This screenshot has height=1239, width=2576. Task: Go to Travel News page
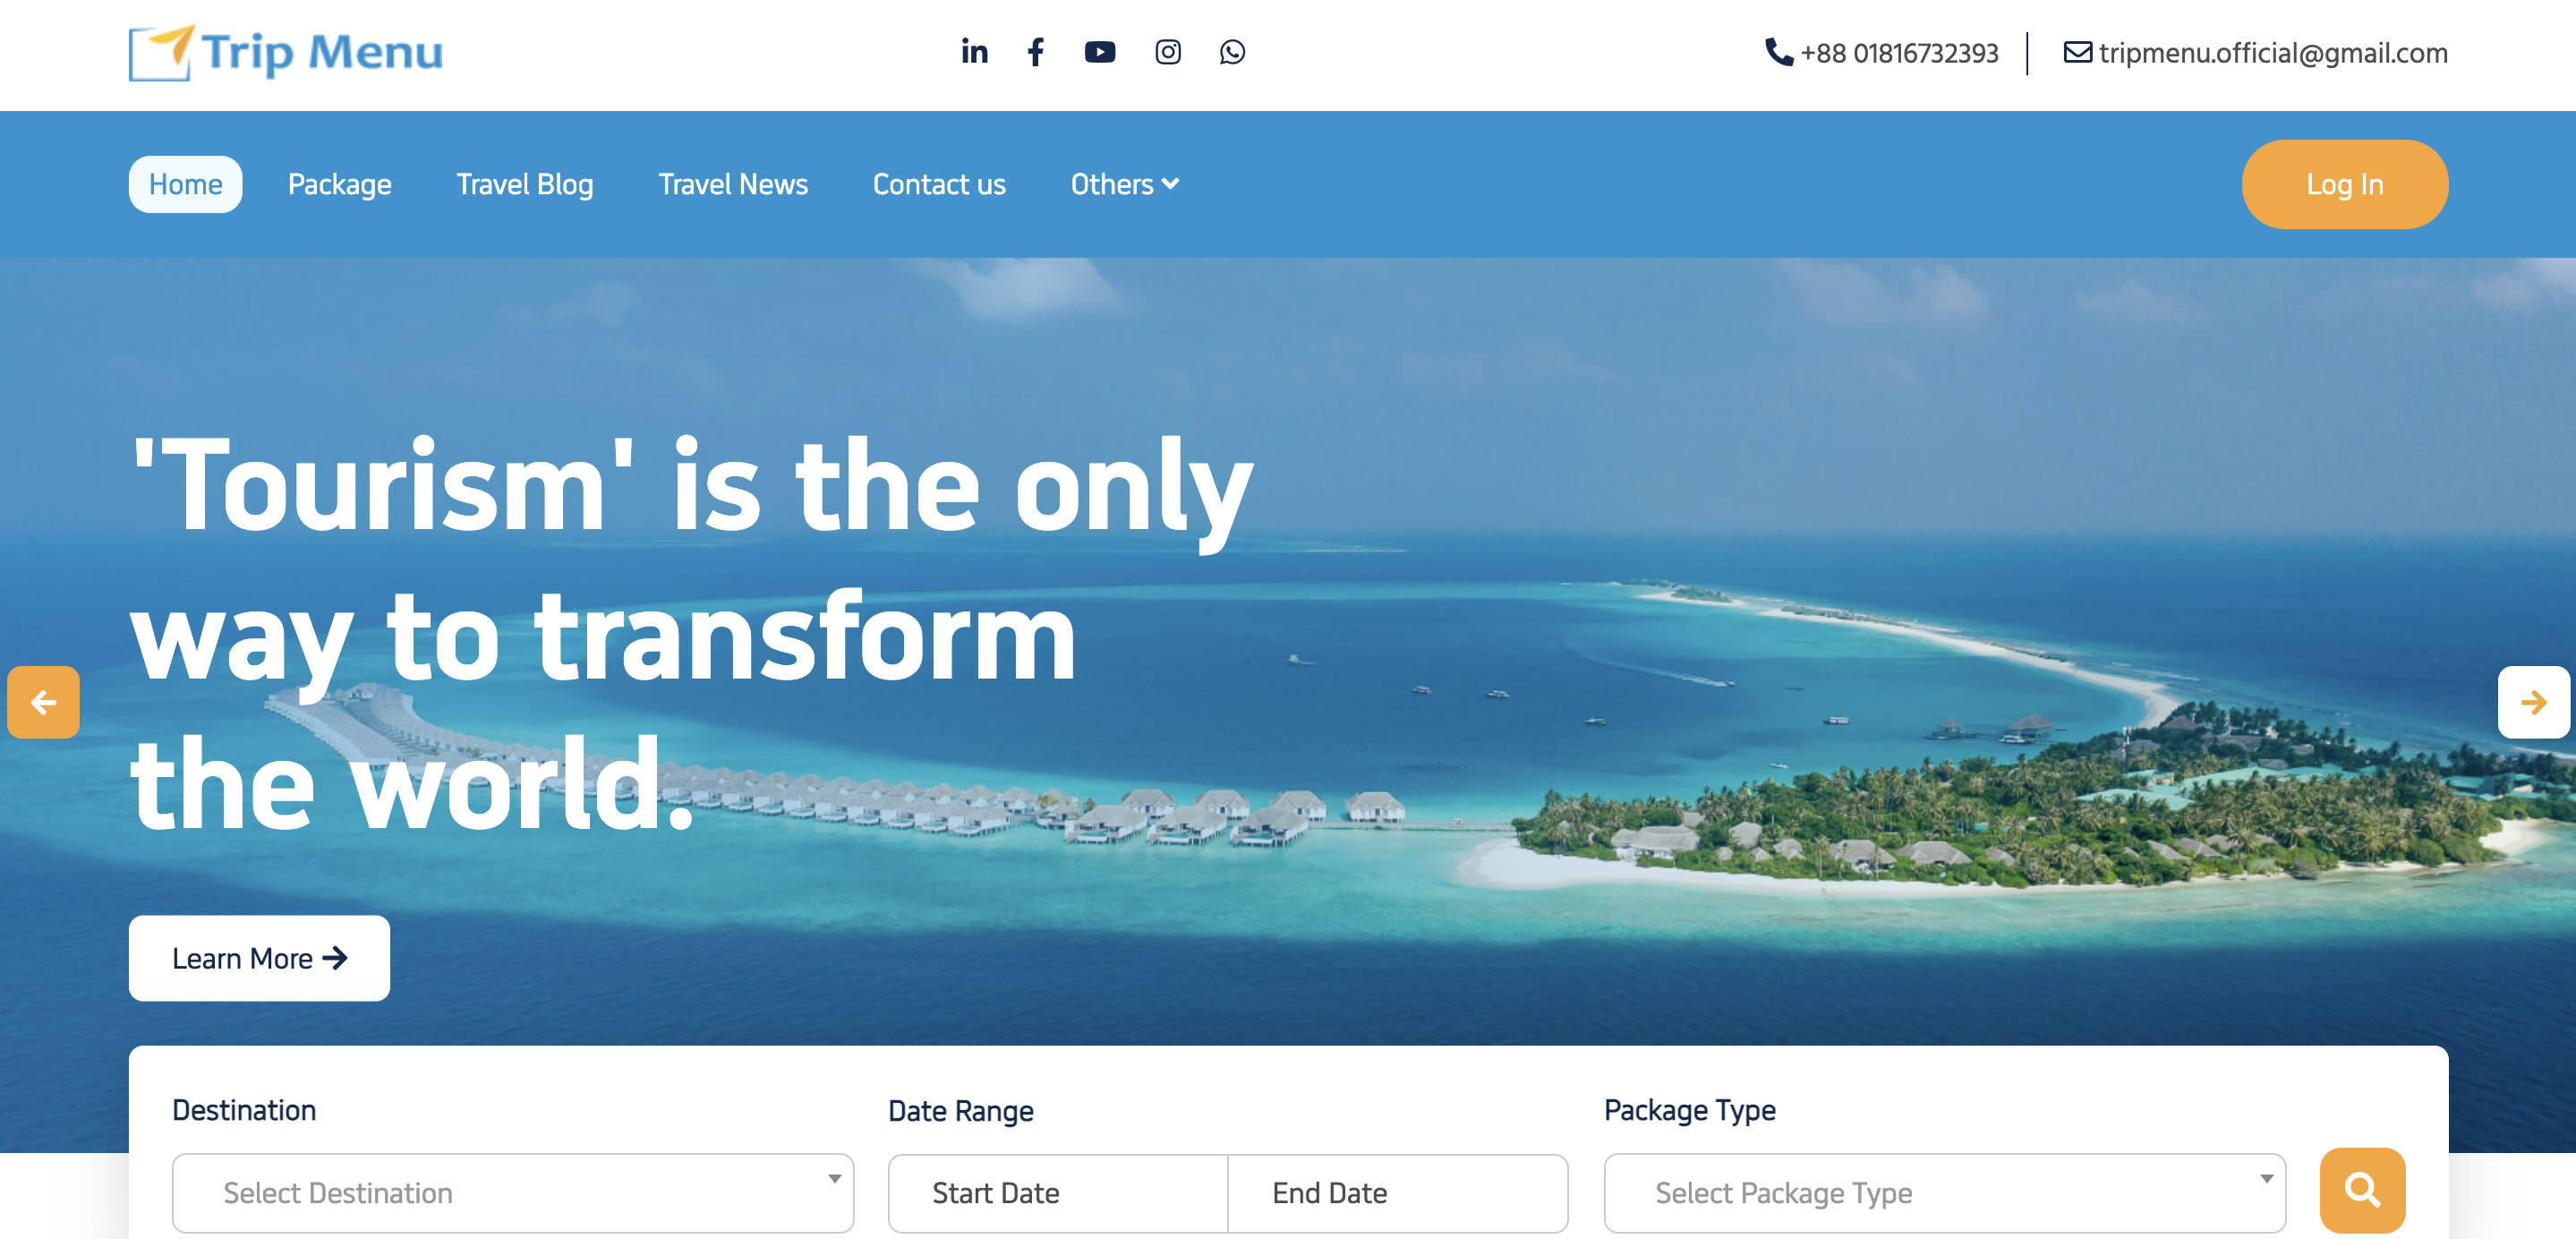[x=732, y=184]
